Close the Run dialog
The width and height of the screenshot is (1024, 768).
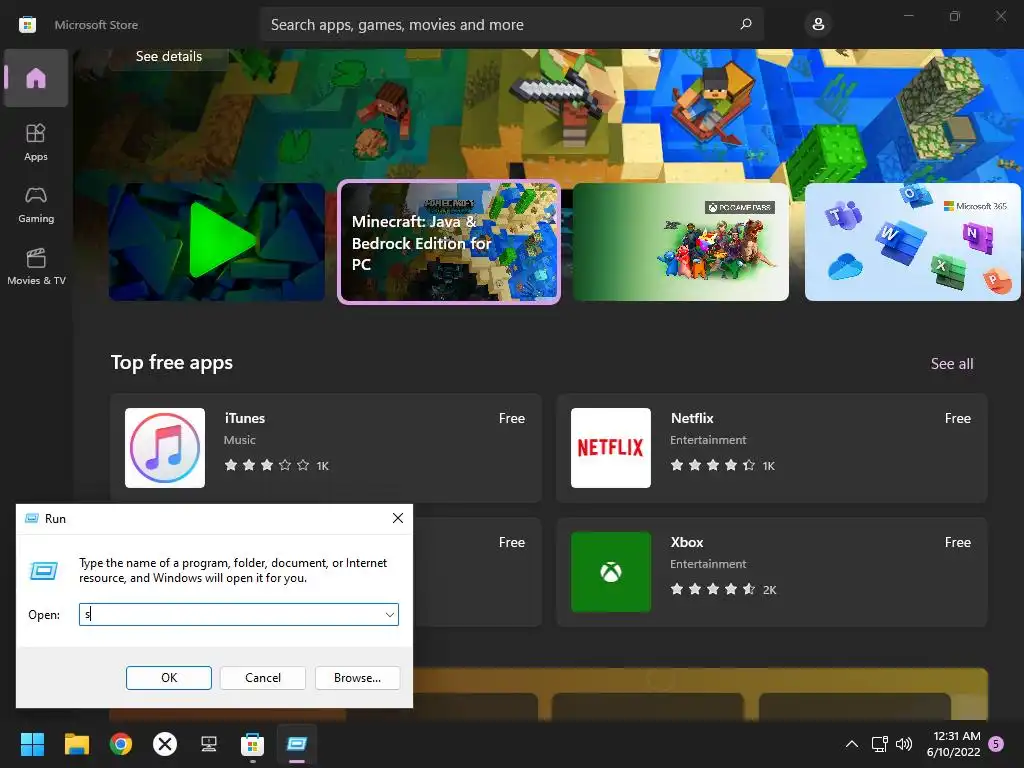tap(398, 518)
